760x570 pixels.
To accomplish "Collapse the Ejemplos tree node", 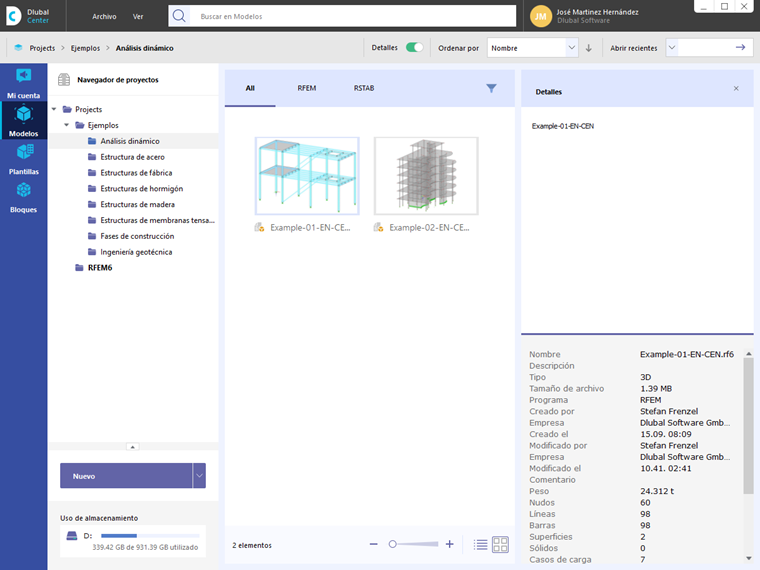I will coord(67,125).
